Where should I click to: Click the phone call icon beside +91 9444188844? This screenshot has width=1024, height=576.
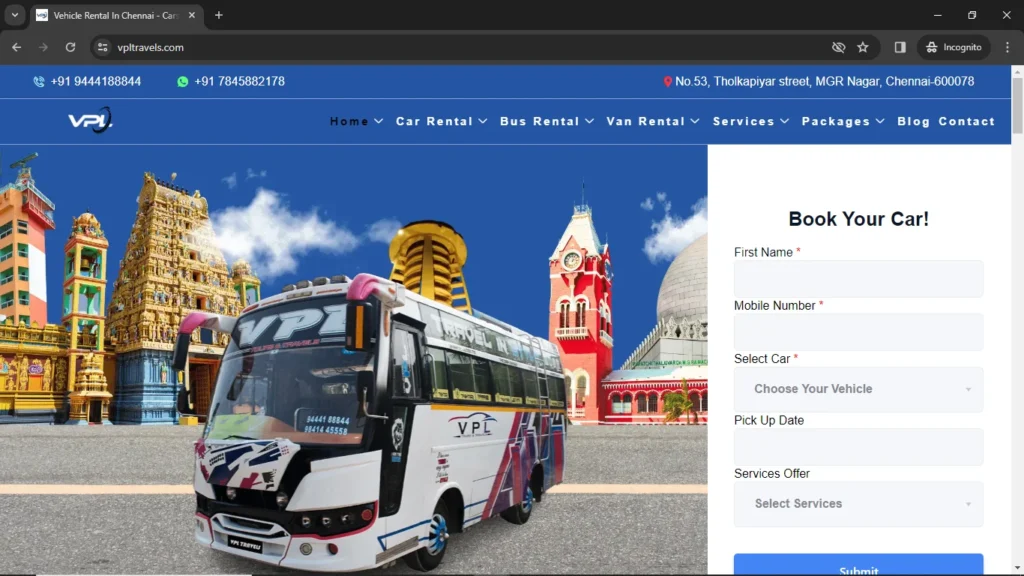(x=38, y=81)
